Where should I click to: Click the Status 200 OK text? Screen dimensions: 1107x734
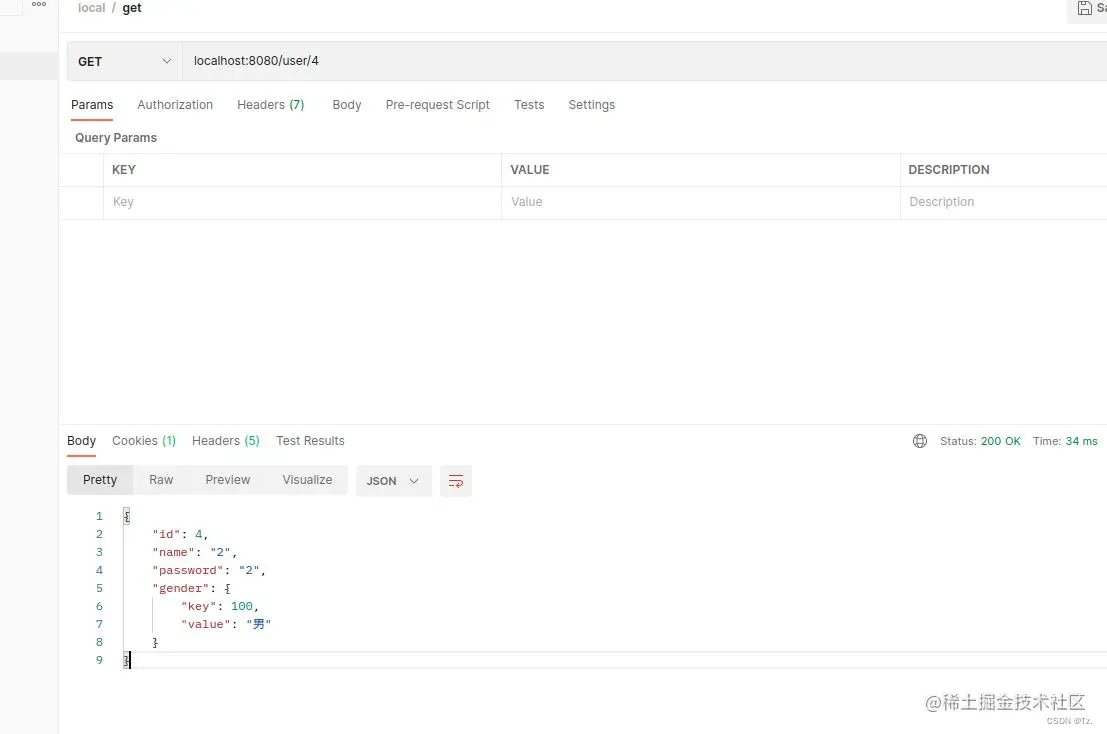tap(980, 441)
